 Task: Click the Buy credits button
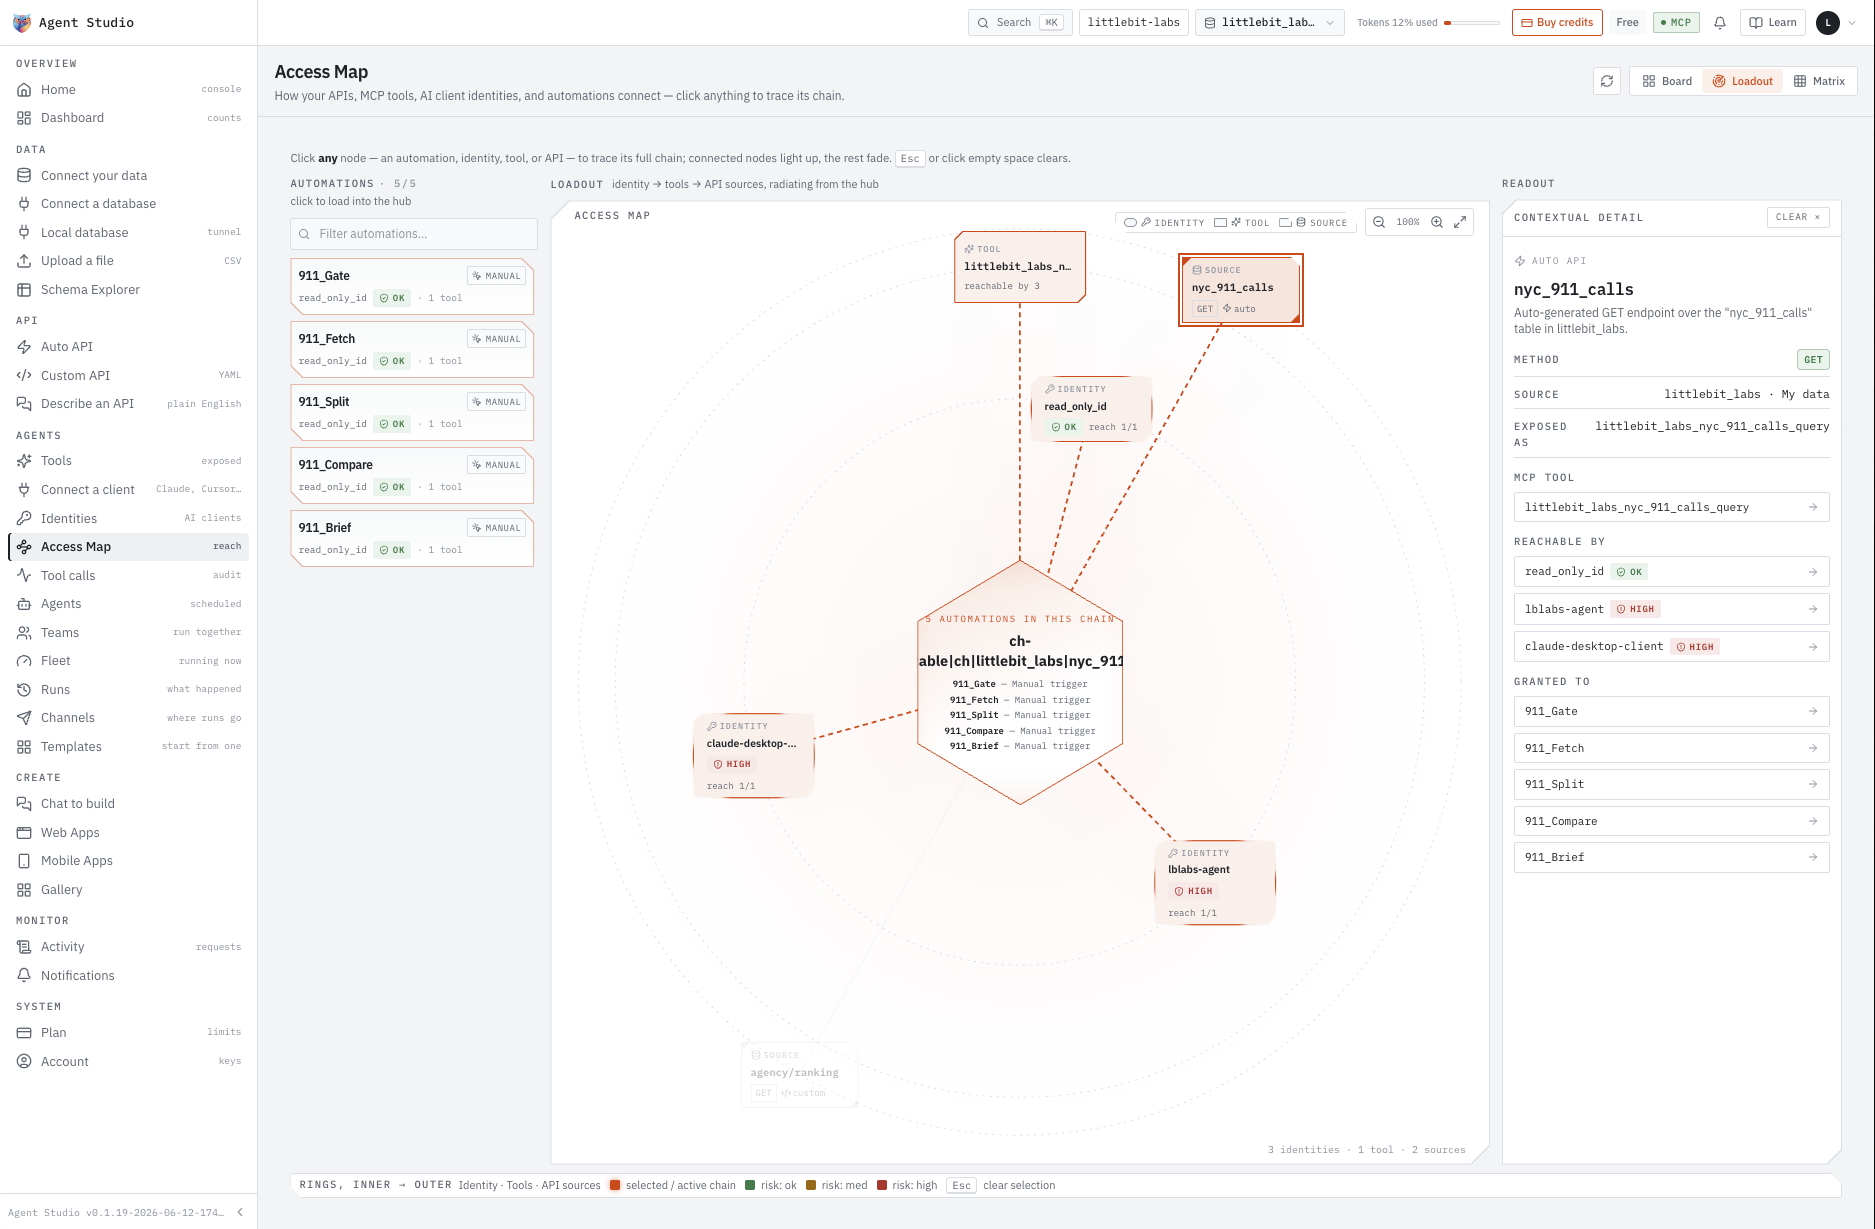point(1557,23)
